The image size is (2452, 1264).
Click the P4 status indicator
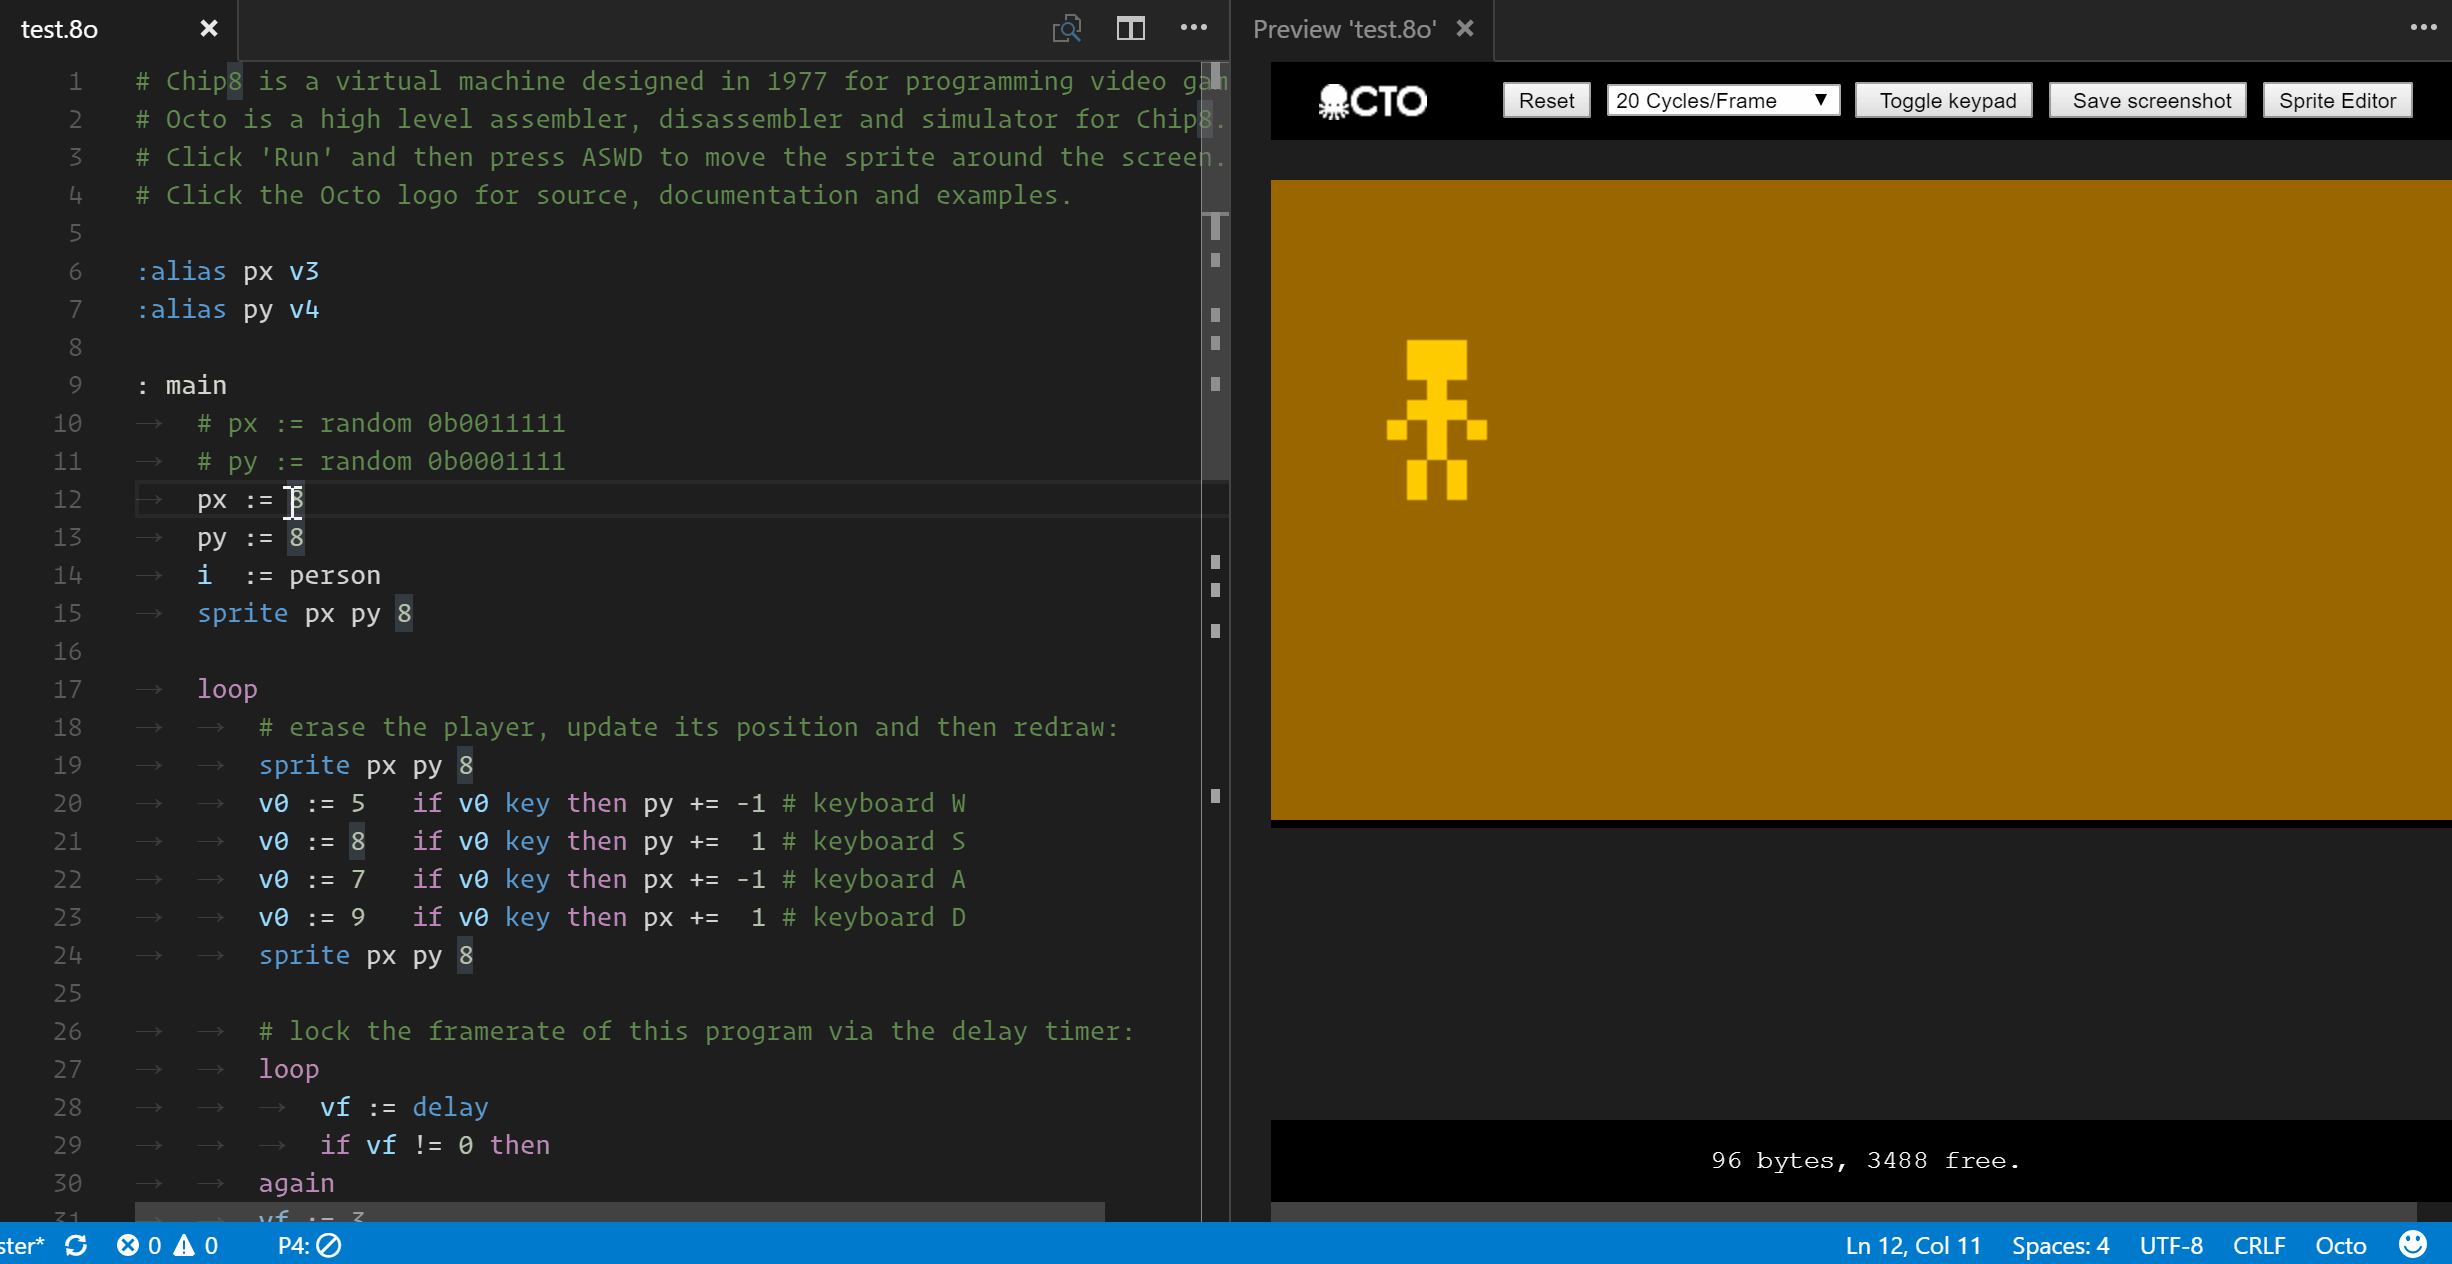[309, 1245]
